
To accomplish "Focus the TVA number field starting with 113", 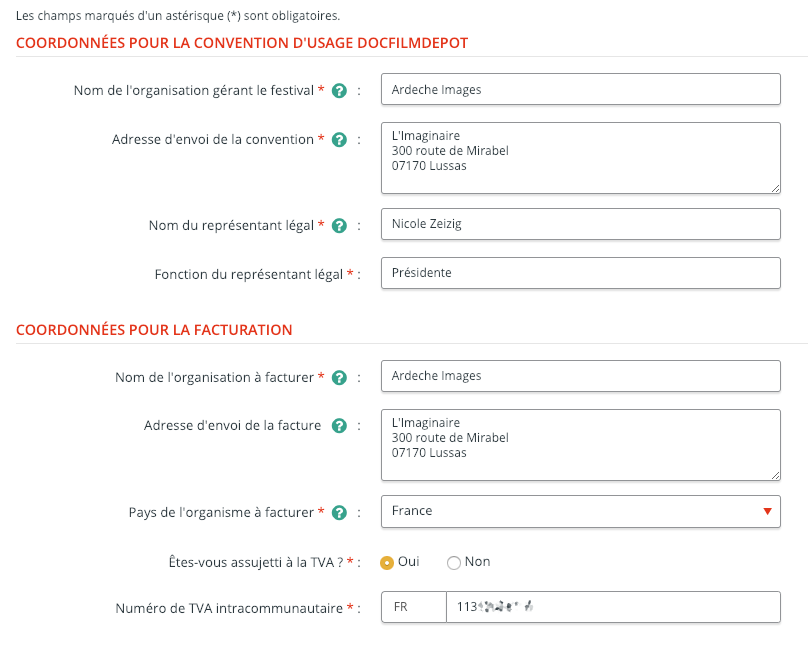I will (612, 607).
